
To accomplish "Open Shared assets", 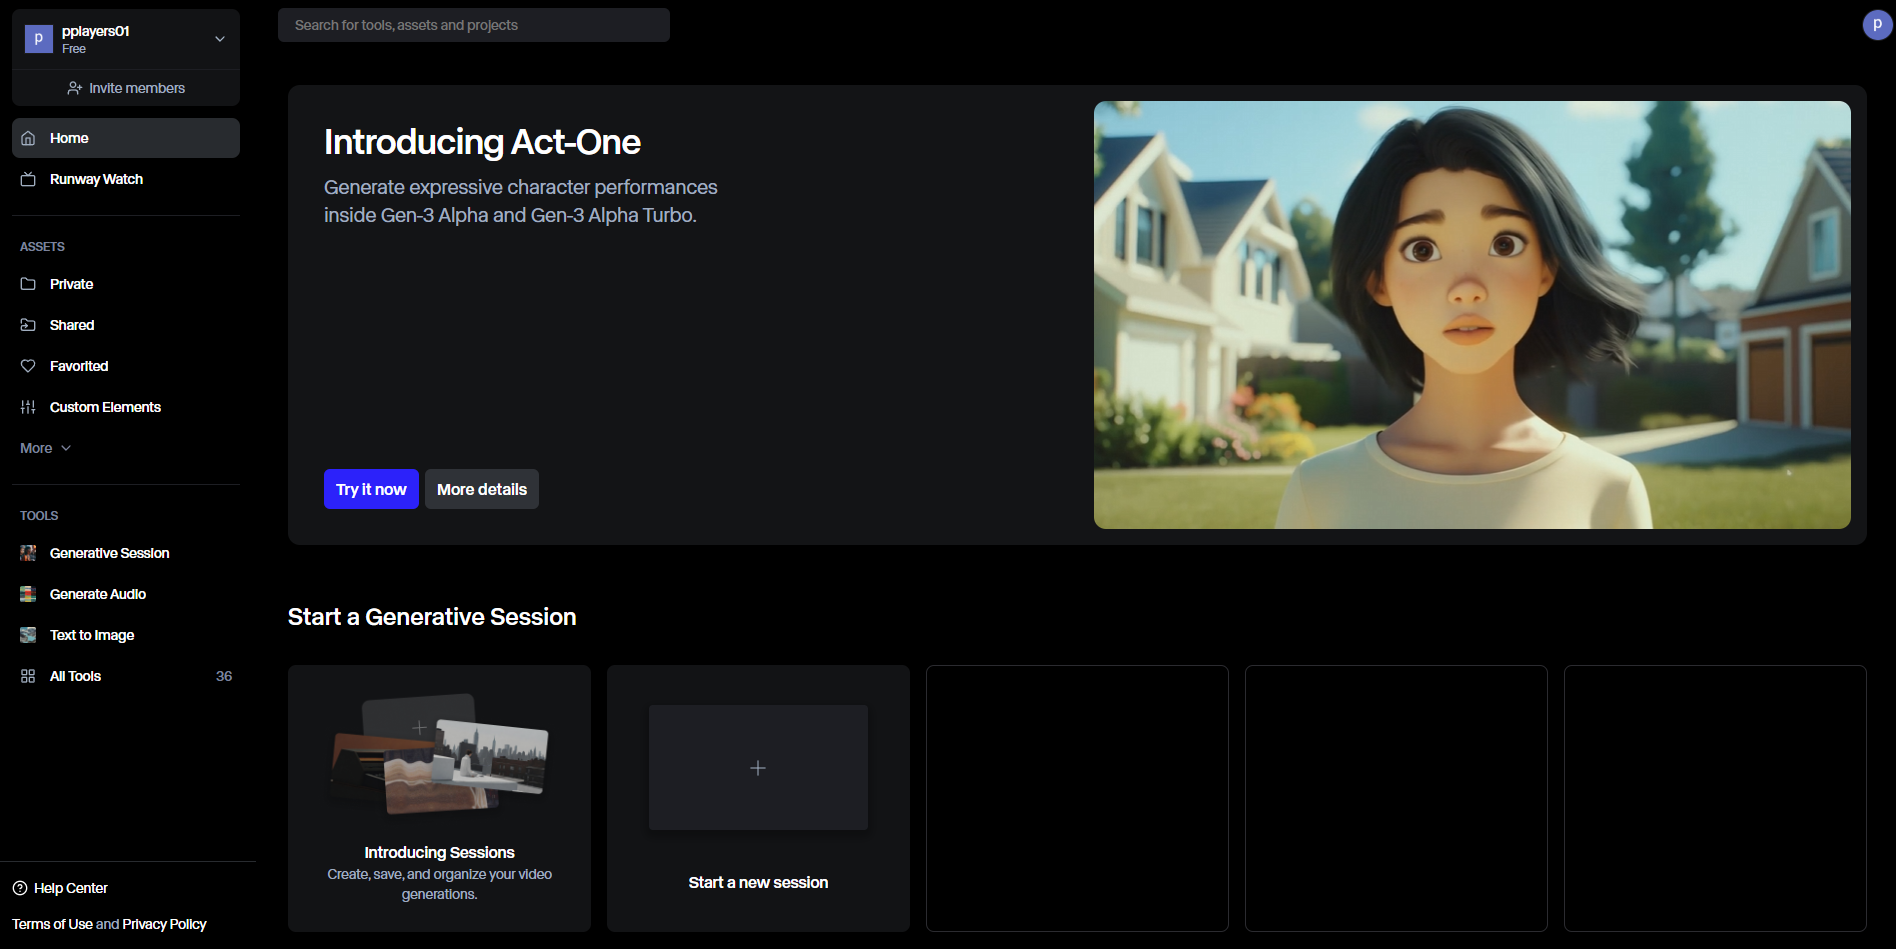I will (126, 325).
